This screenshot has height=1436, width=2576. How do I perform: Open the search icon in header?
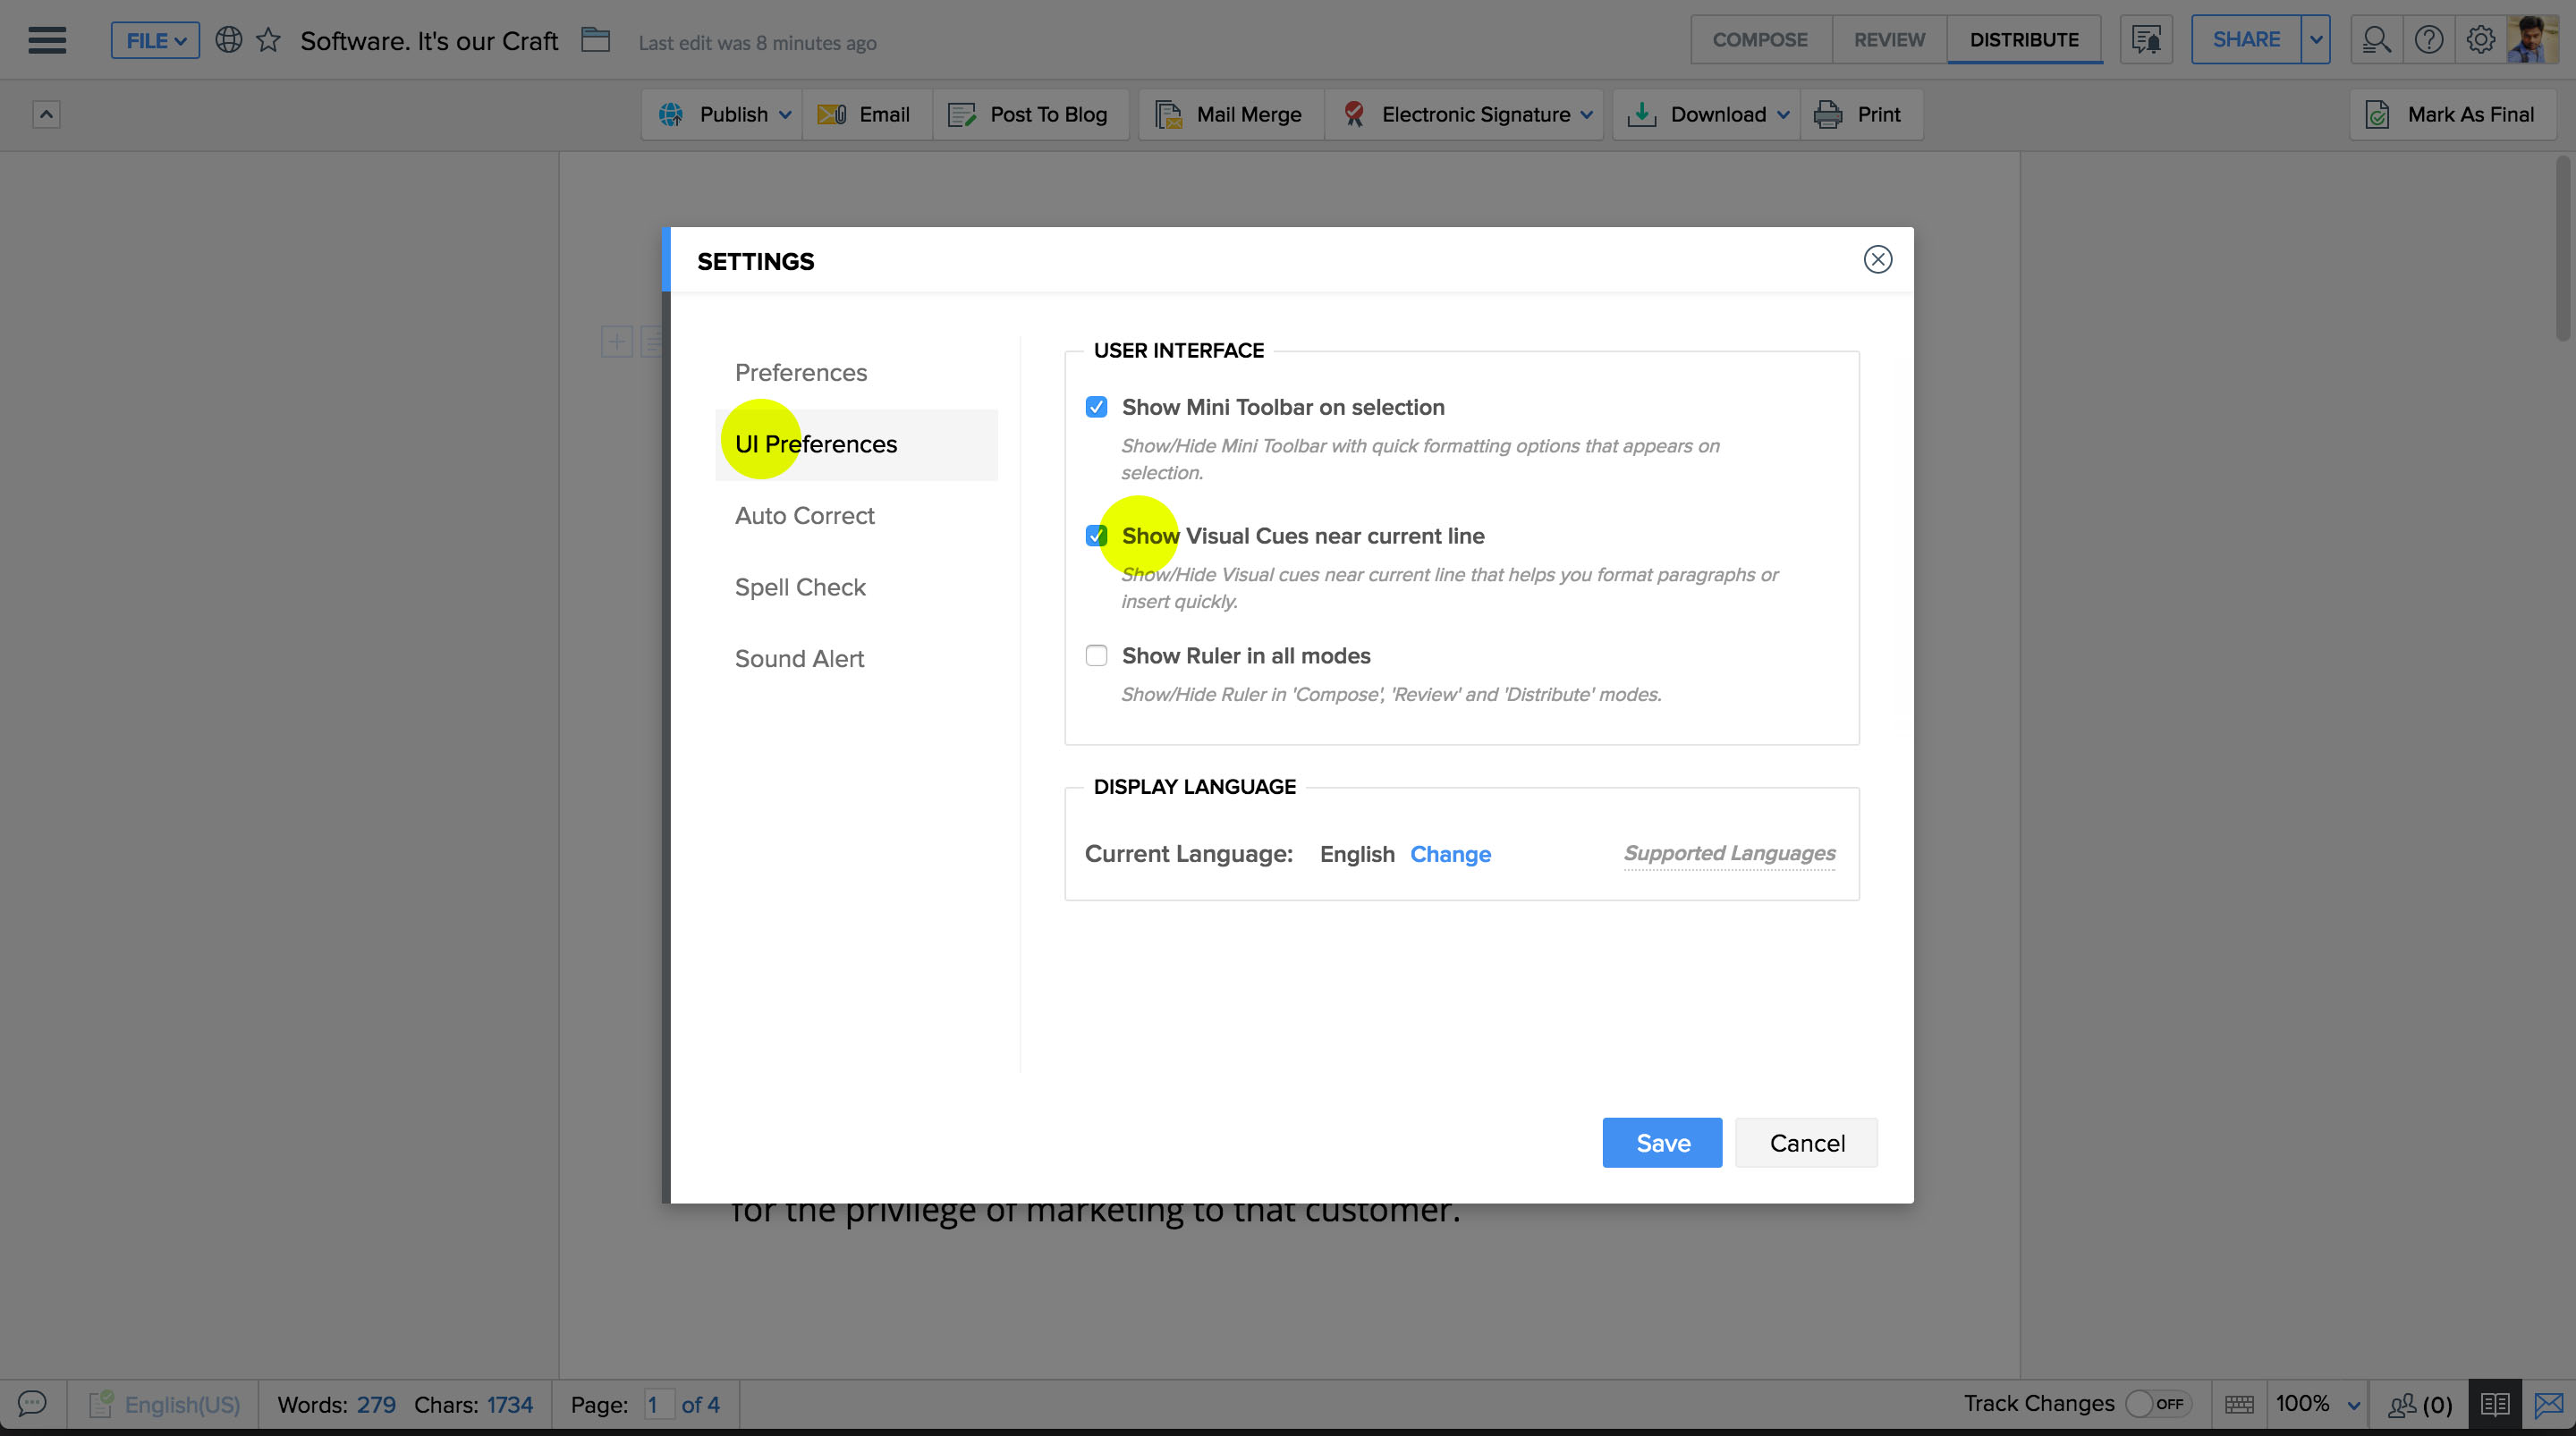pos(2375,40)
